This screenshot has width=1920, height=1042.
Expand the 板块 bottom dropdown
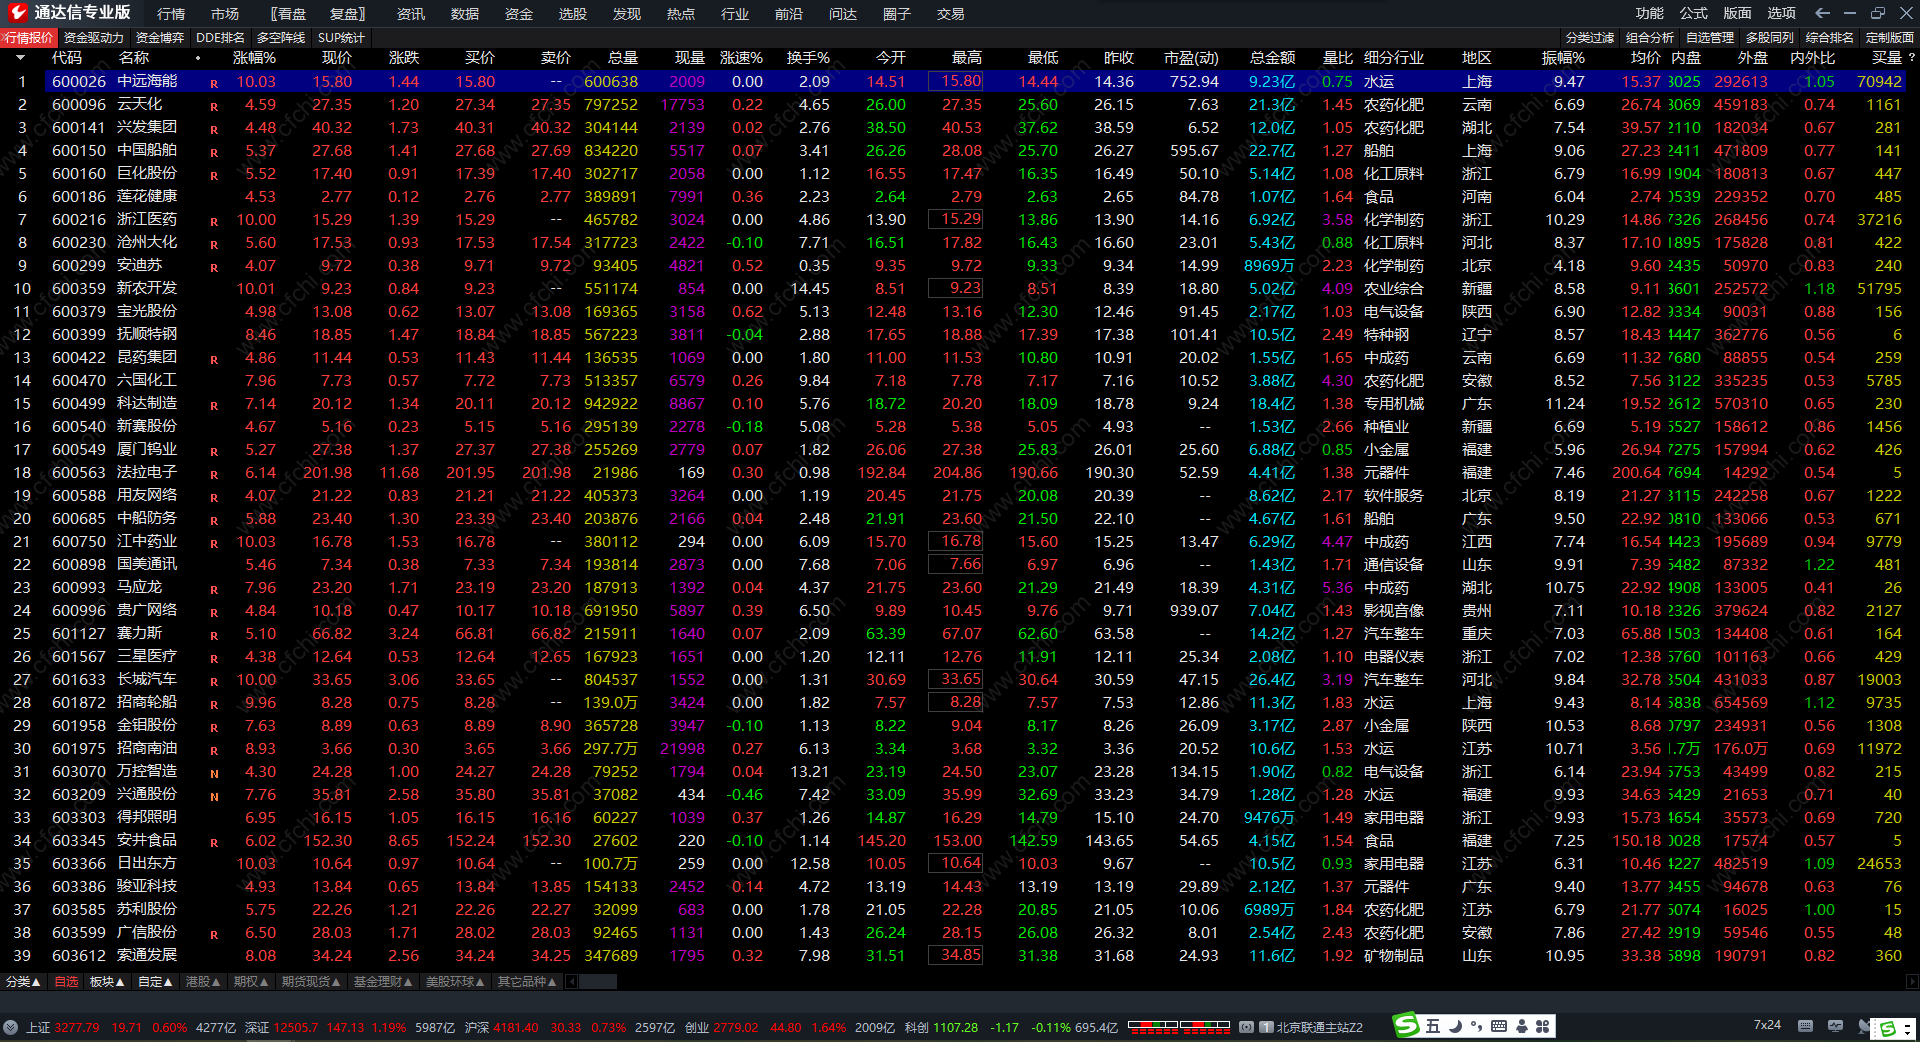[107, 982]
